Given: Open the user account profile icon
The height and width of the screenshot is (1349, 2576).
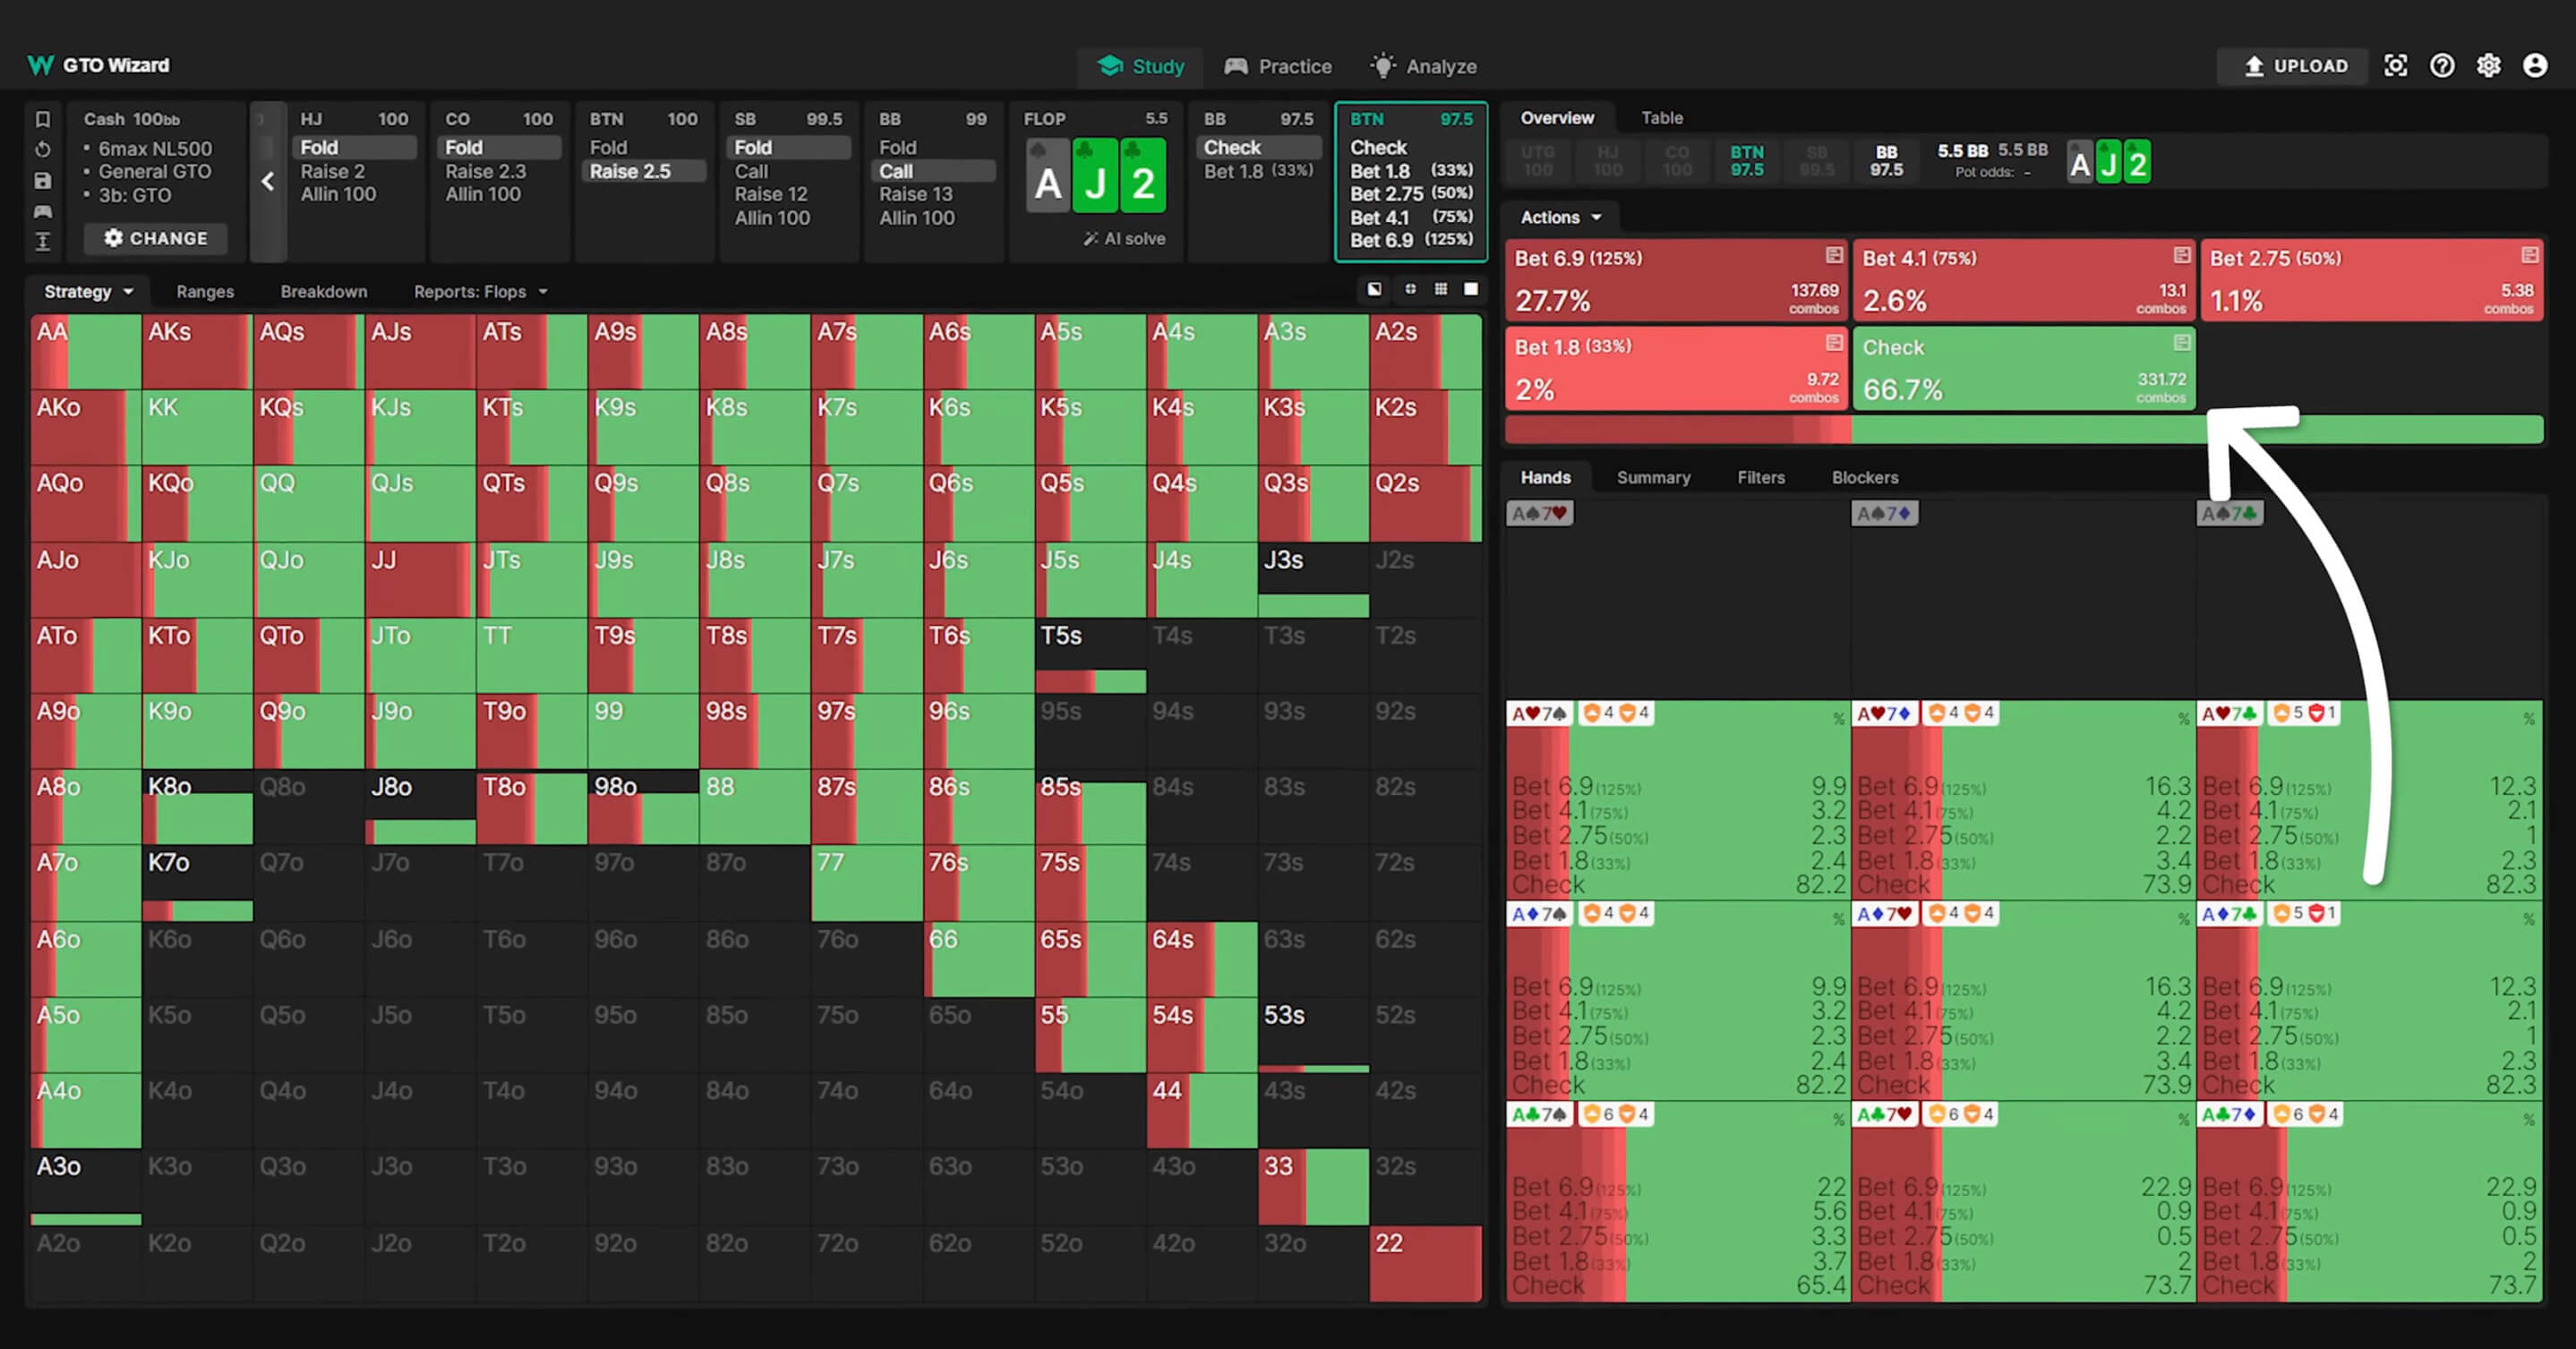Looking at the screenshot, I should (2535, 66).
